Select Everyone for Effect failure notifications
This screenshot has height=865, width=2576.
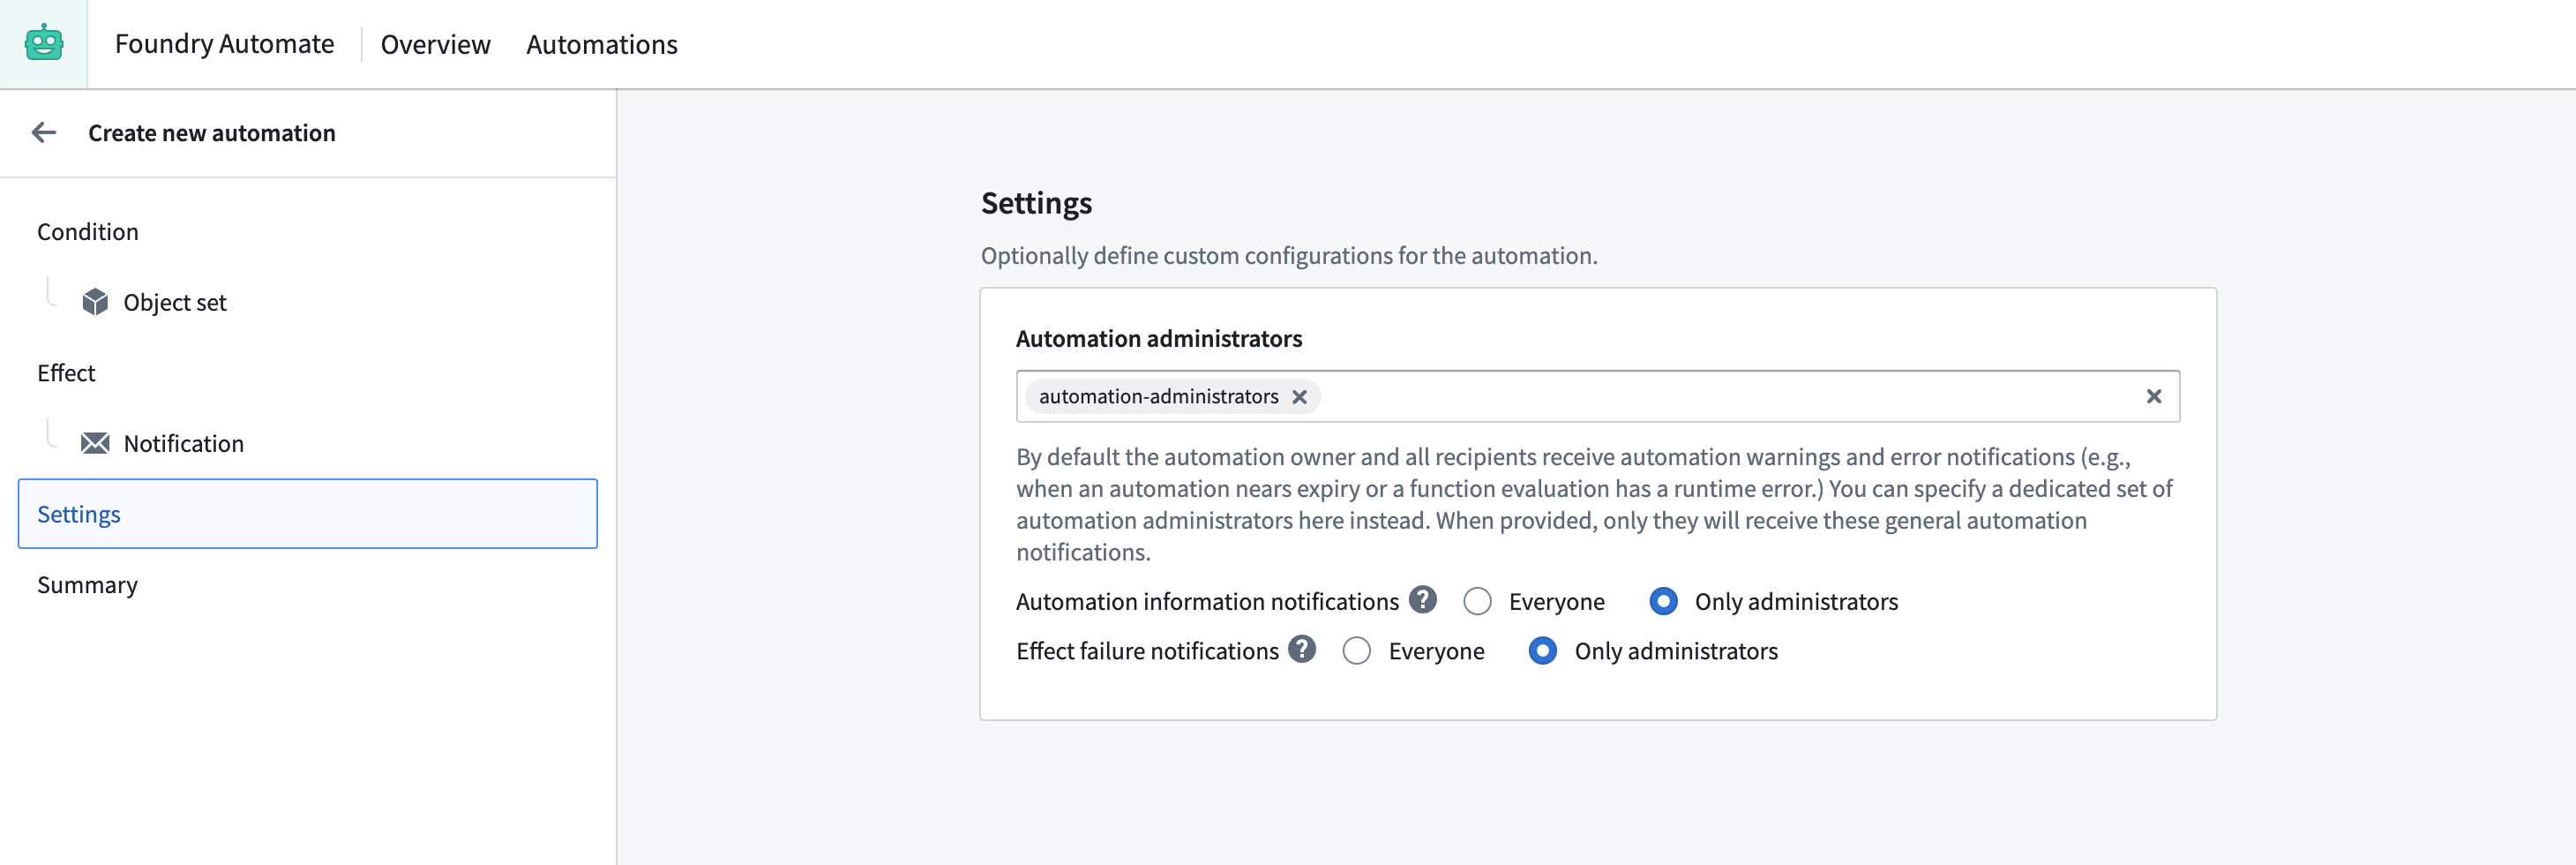click(x=1356, y=651)
